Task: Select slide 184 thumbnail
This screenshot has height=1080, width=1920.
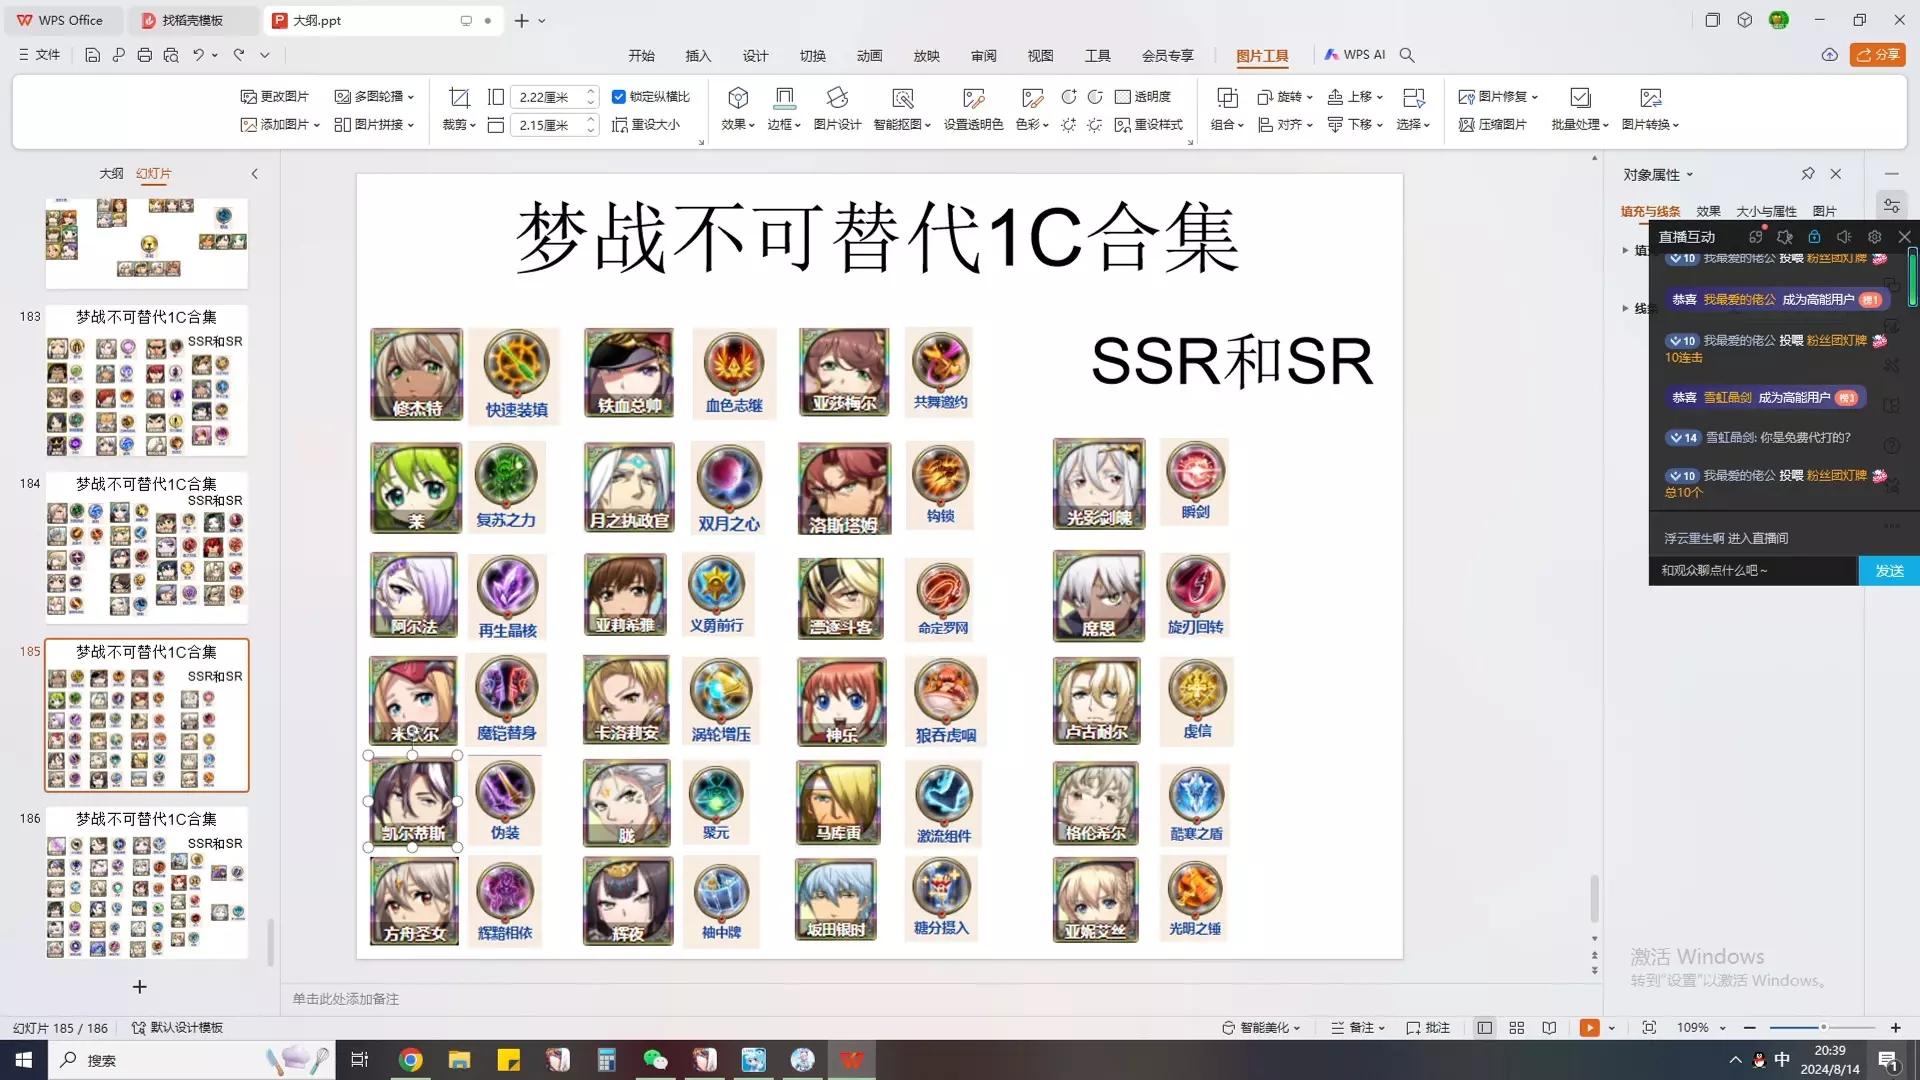Action: 146,548
